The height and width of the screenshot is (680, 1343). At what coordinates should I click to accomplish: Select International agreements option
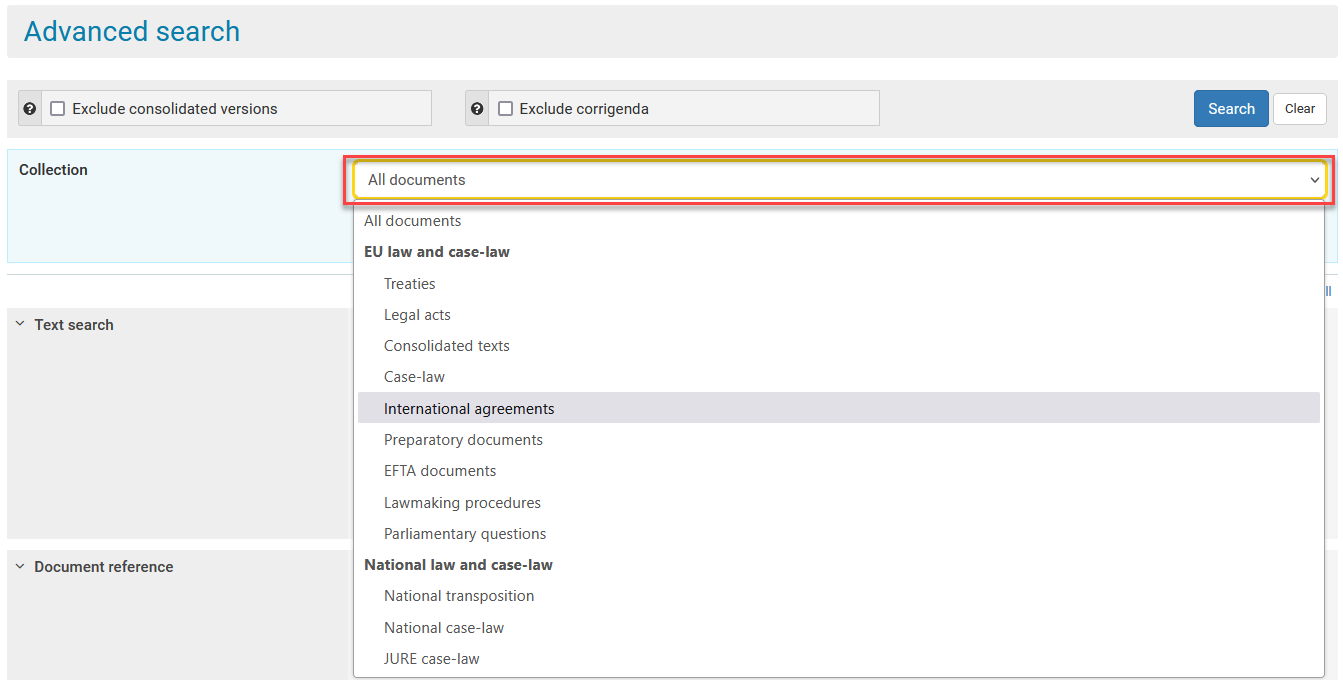click(x=839, y=408)
